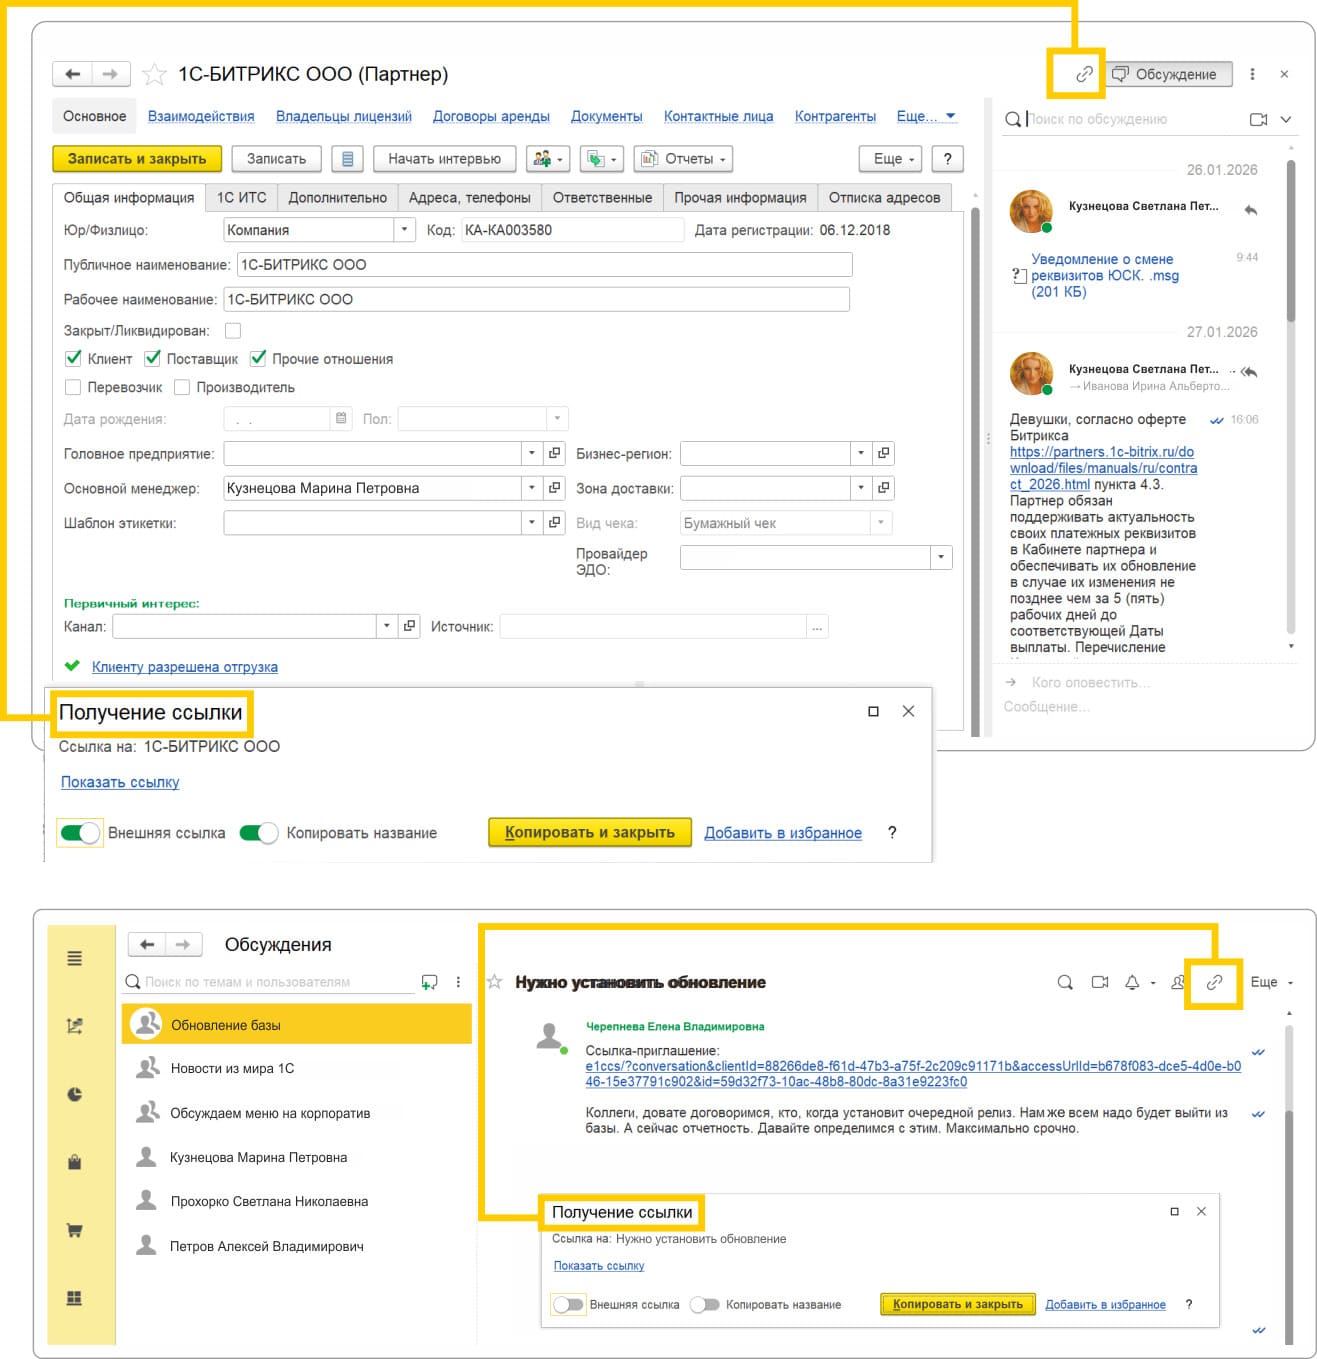Click the link icon in the 1С-БИТРИКС partner window header
1317x1359 pixels.
[x=1084, y=74]
